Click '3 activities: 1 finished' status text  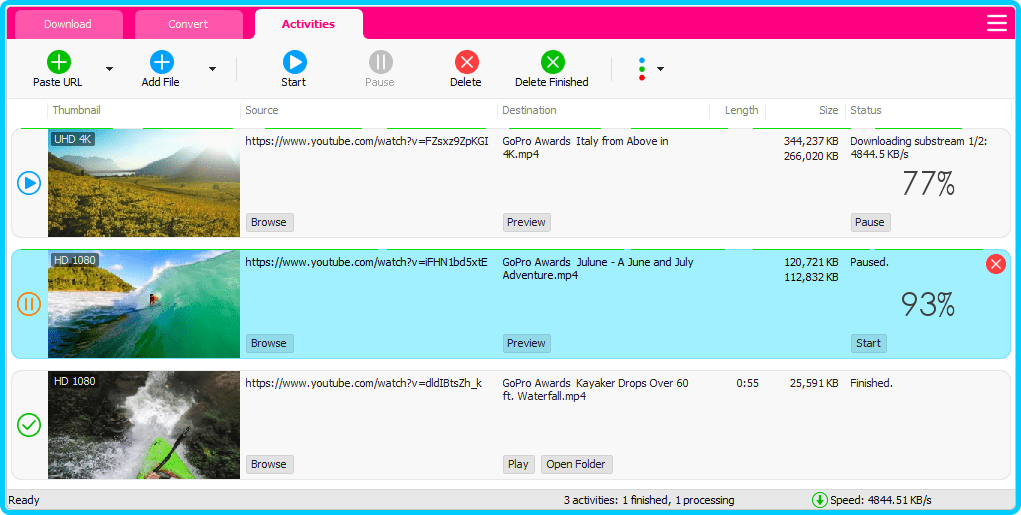pyautogui.click(x=649, y=500)
